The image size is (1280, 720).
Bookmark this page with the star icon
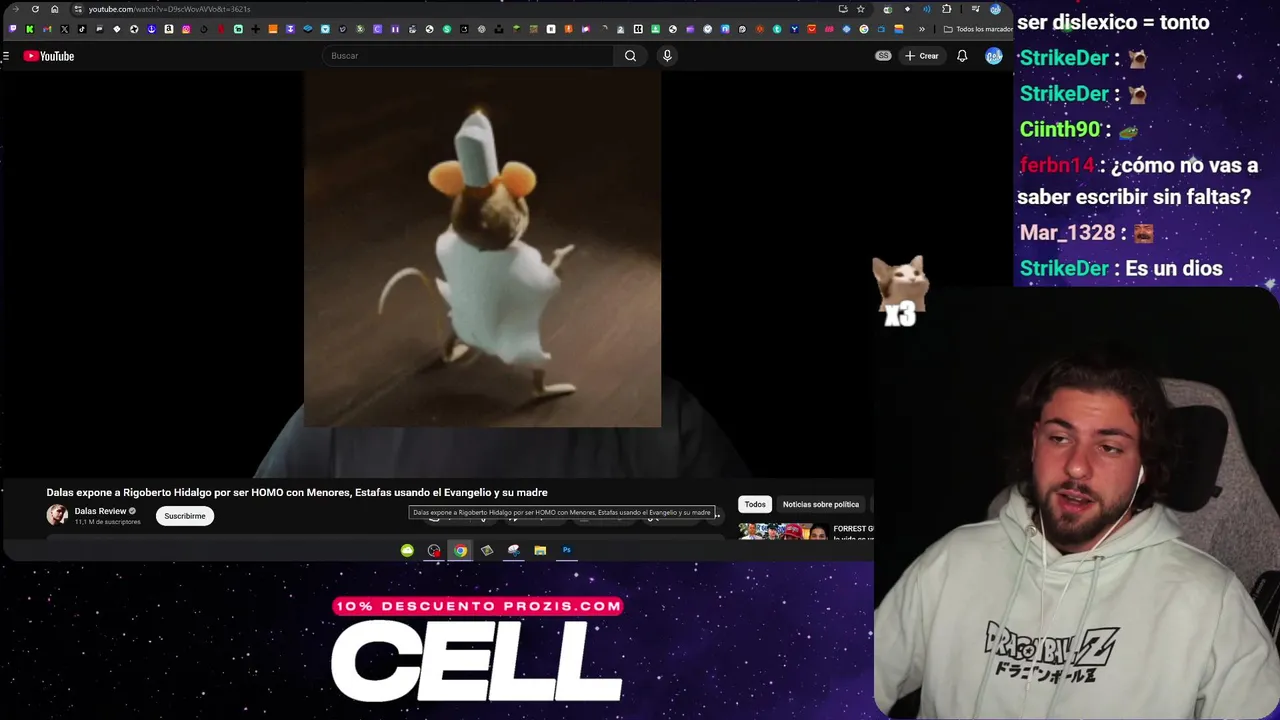[x=860, y=9]
